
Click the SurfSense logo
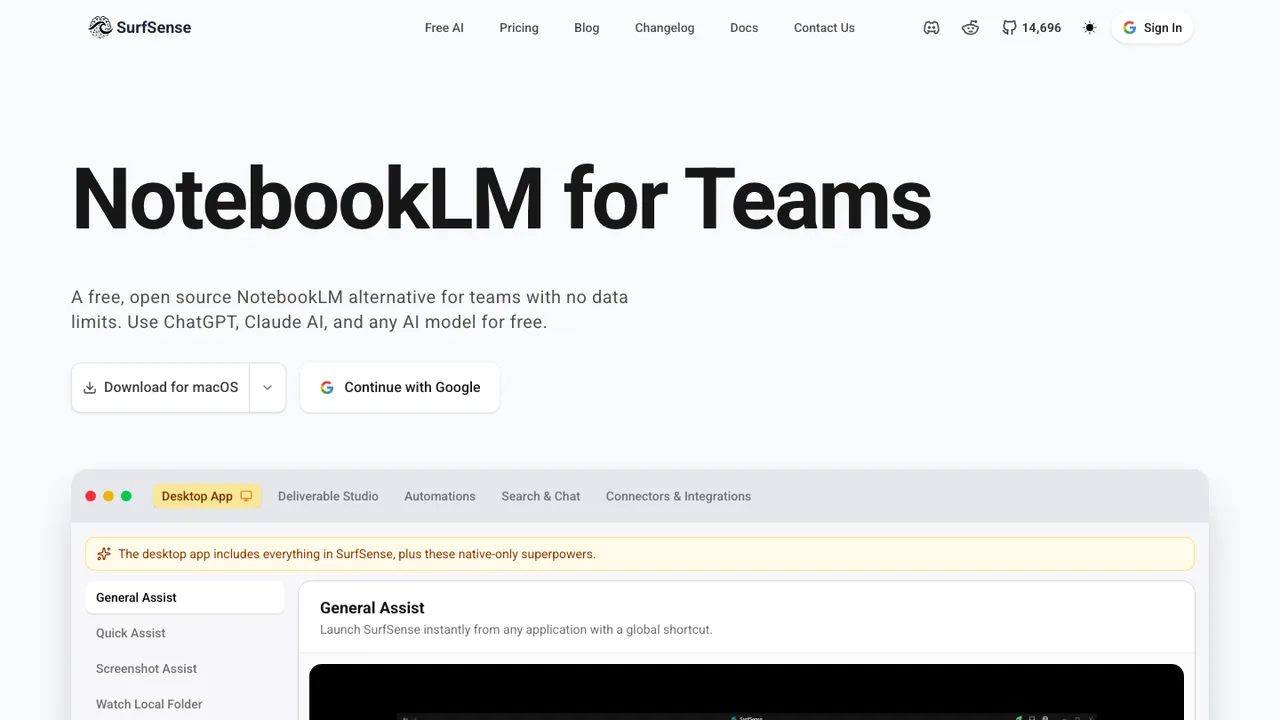pyautogui.click(x=140, y=28)
